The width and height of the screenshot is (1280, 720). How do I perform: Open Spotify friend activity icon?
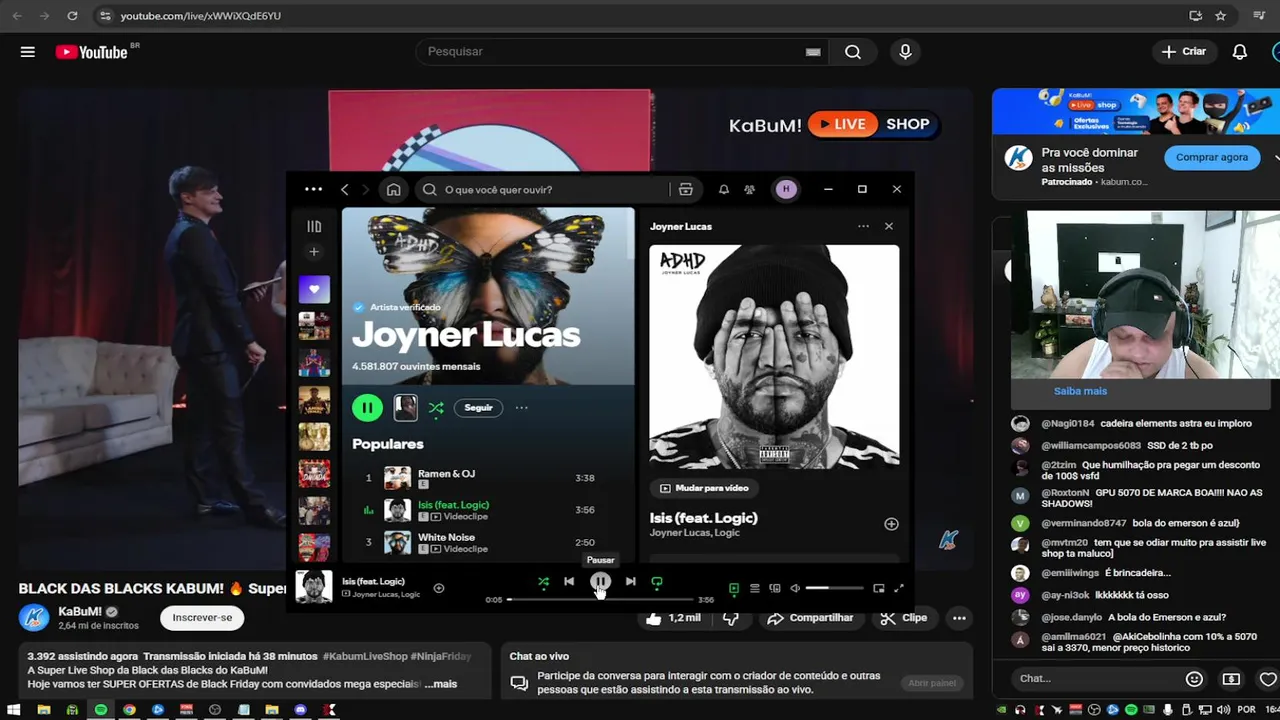(x=749, y=189)
